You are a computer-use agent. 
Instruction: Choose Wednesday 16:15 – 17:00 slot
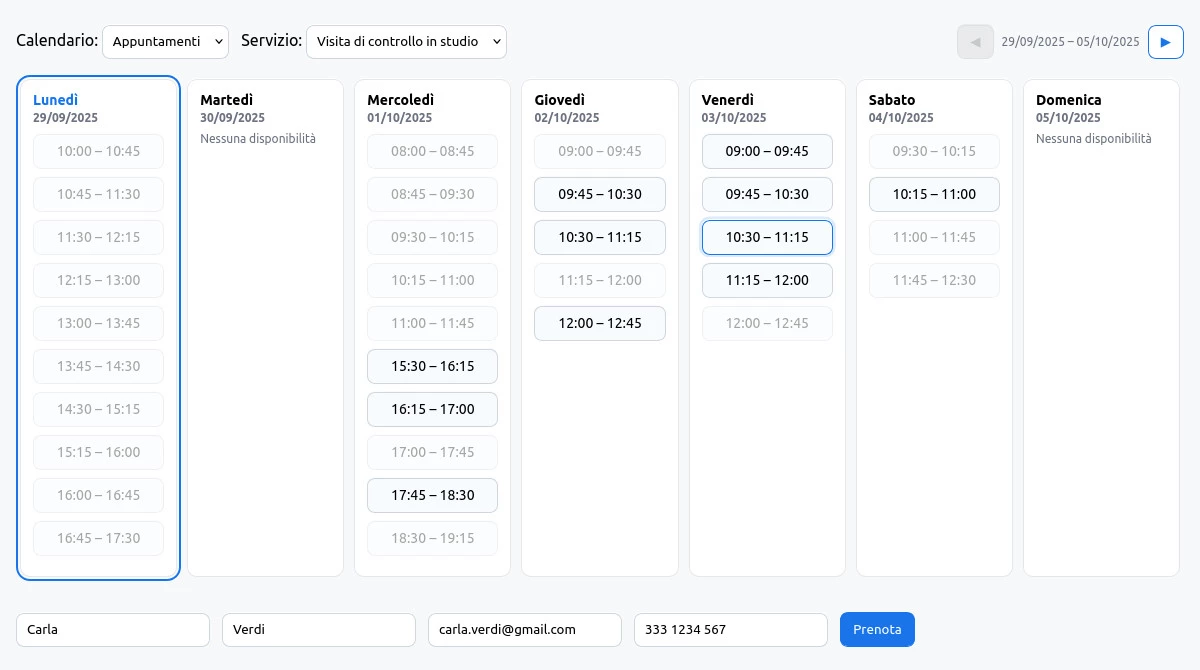click(x=432, y=410)
